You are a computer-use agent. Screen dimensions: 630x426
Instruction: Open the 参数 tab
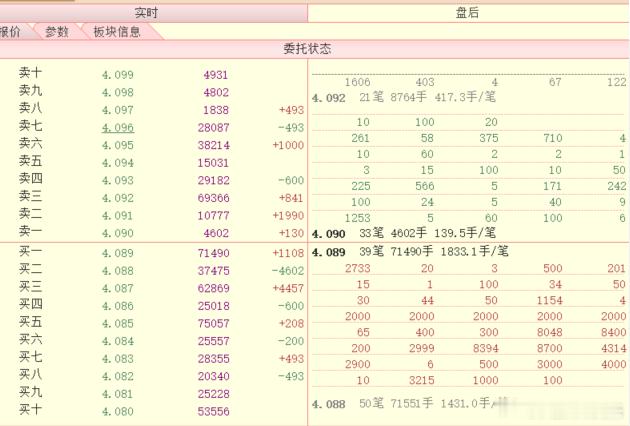pos(57,31)
